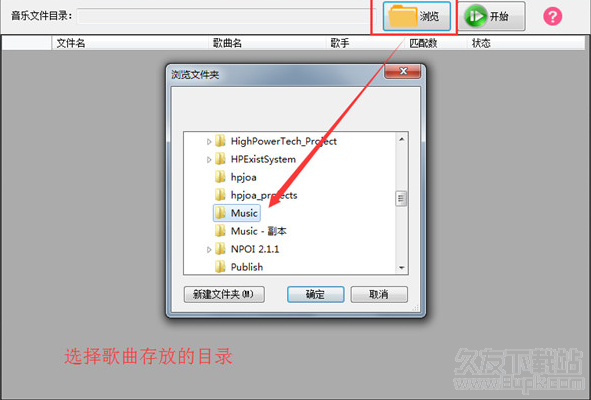Click the music directory (音乐文件目录) input field
The image size is (591, 400).
coord(227,16)
